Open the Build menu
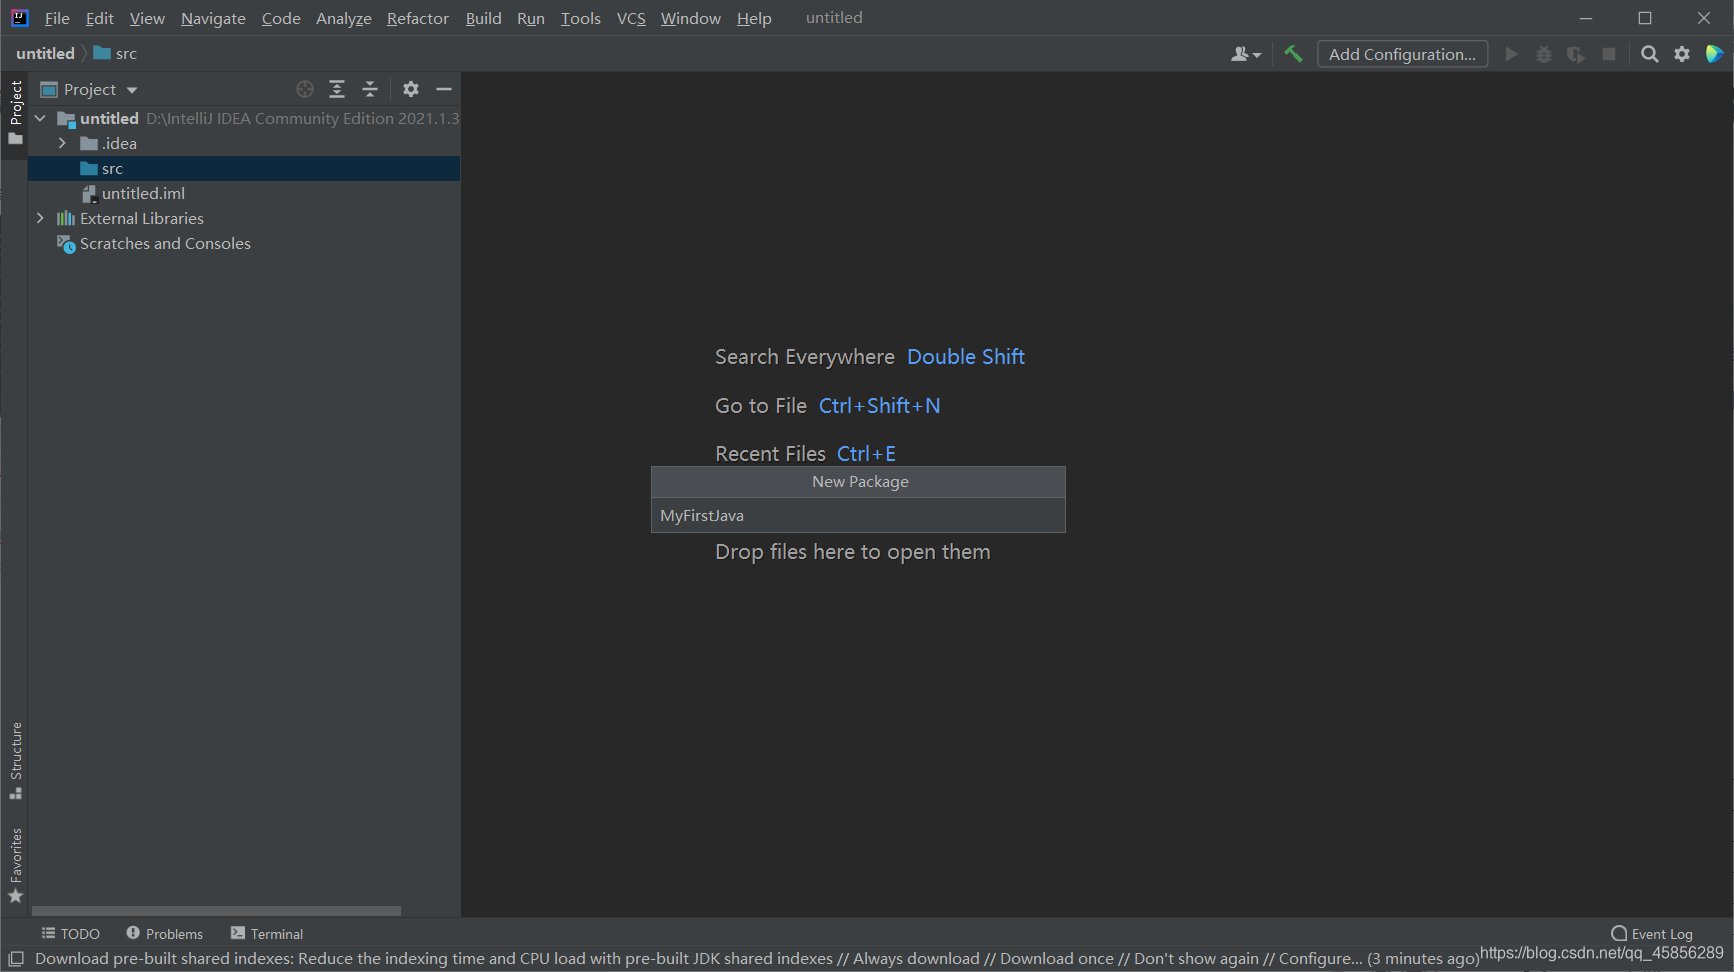This screenshot has width=1734, height=972. coord(483,18)
